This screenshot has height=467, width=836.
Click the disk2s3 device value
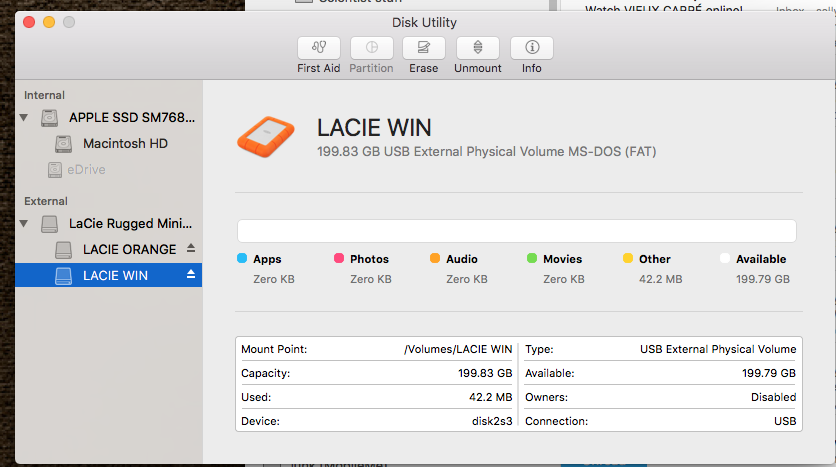492,421
